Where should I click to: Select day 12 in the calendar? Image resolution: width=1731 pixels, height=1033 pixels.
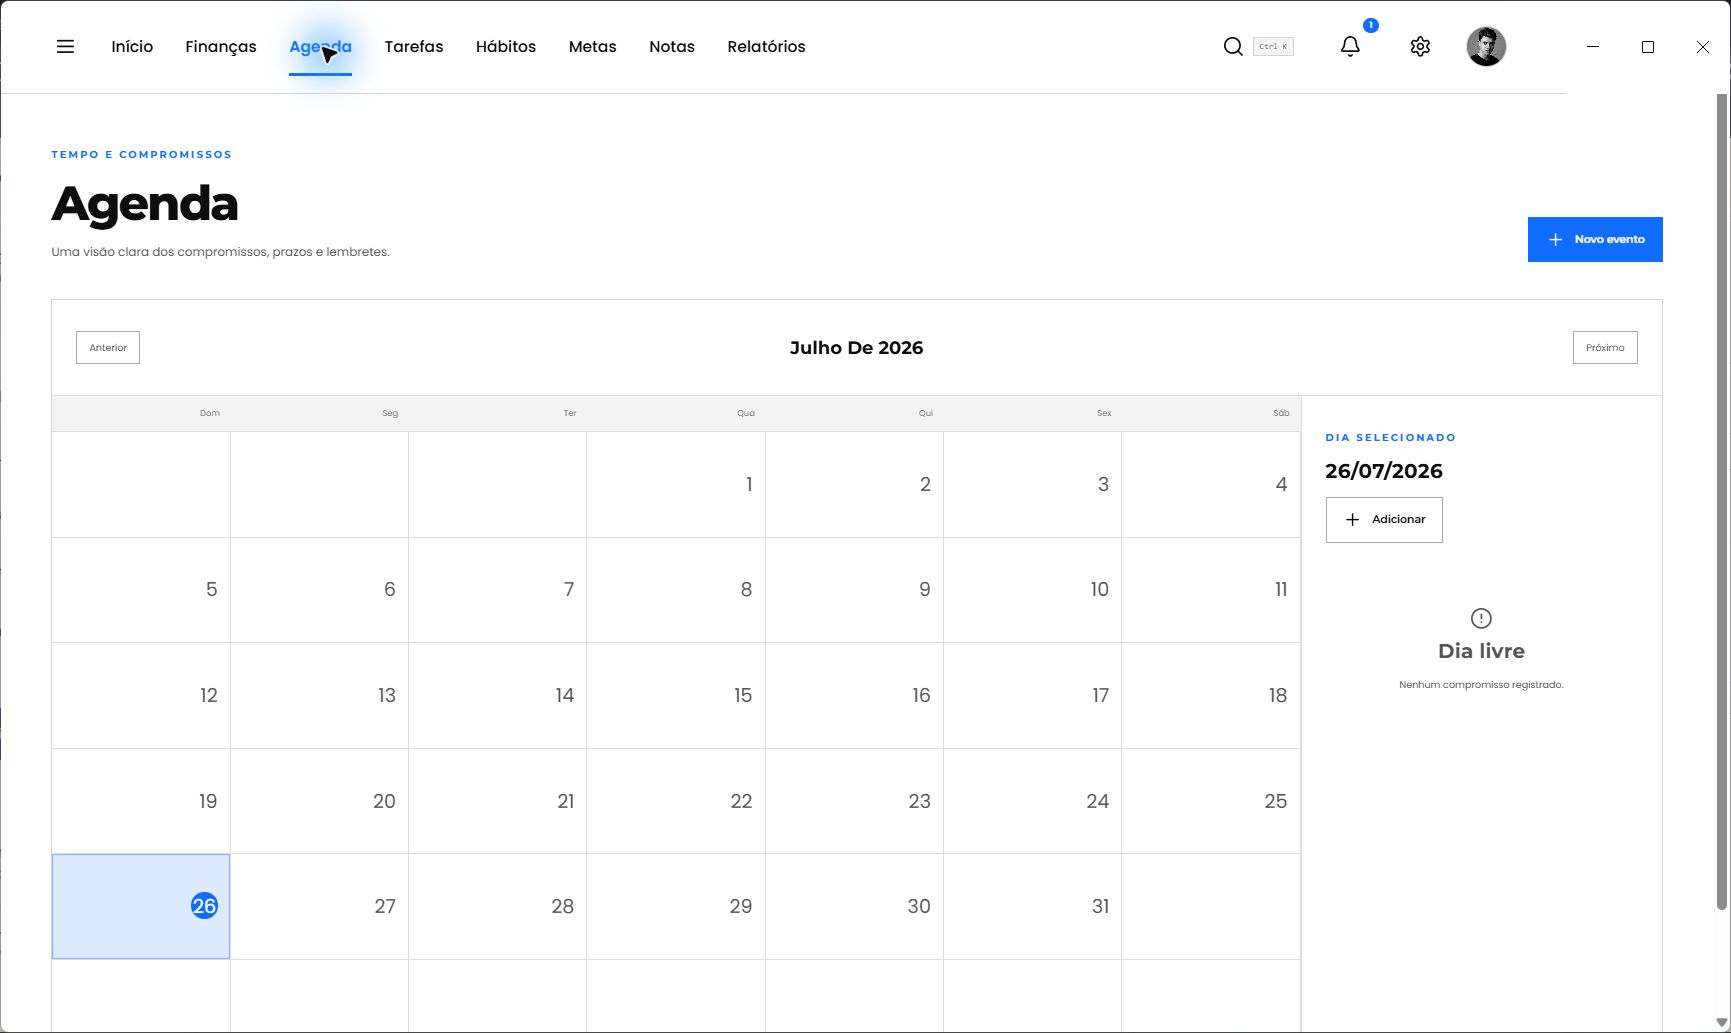(141, 695)
